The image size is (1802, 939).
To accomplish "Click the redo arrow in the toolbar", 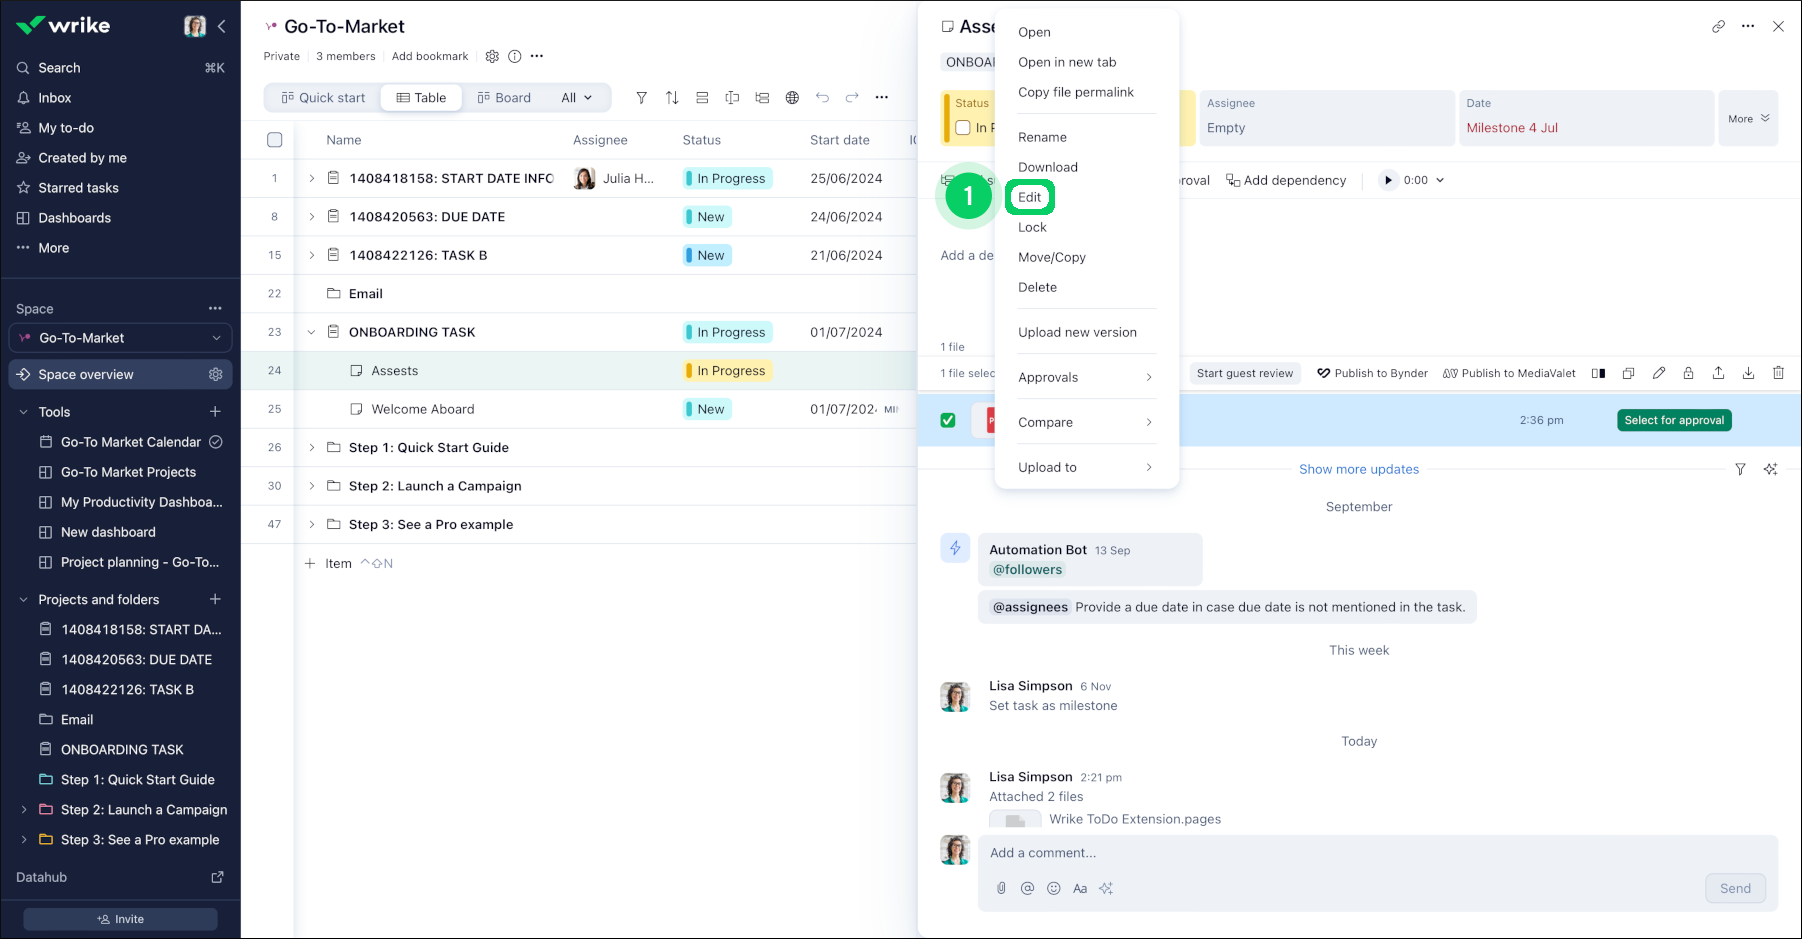I will (x=852, y=98).
